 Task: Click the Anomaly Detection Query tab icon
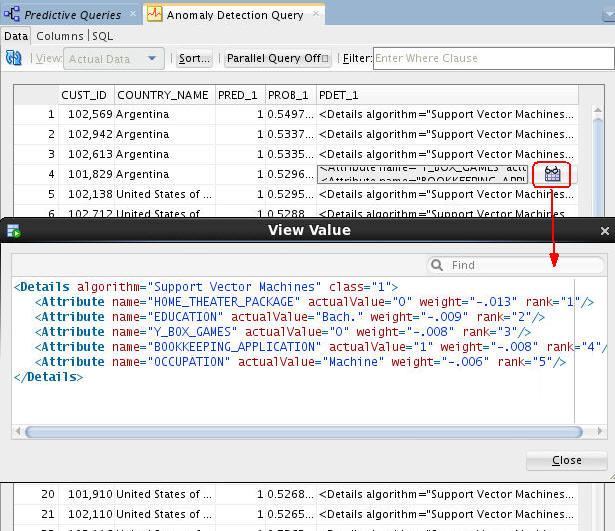click(x=155, y=15)
